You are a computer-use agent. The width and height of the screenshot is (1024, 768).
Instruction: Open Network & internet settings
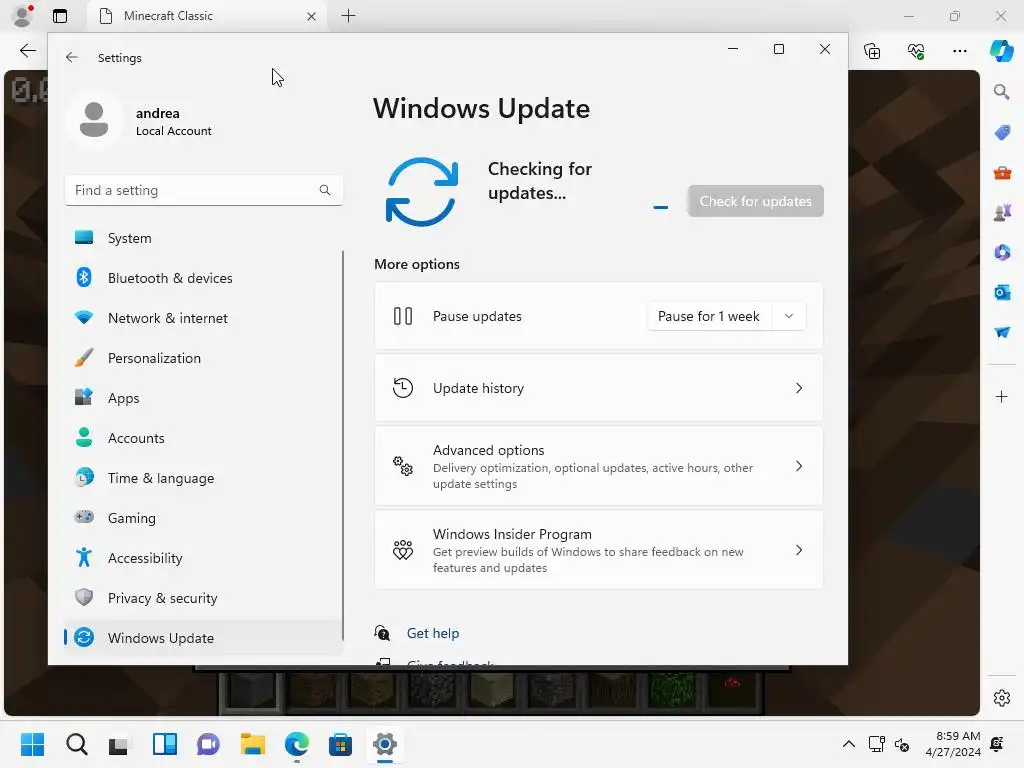click(203, 318)
